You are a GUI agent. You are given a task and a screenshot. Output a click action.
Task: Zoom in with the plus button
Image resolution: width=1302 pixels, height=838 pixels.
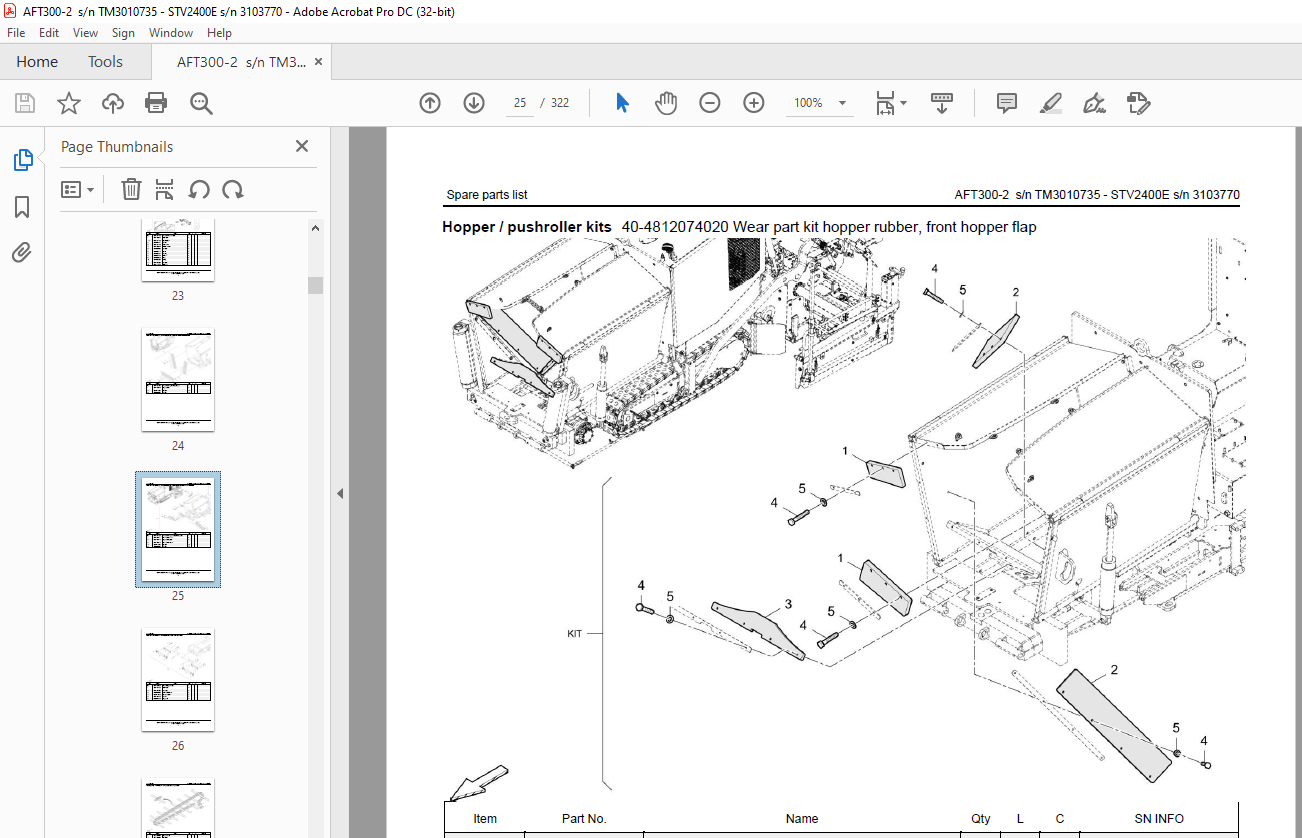(754, 103)
